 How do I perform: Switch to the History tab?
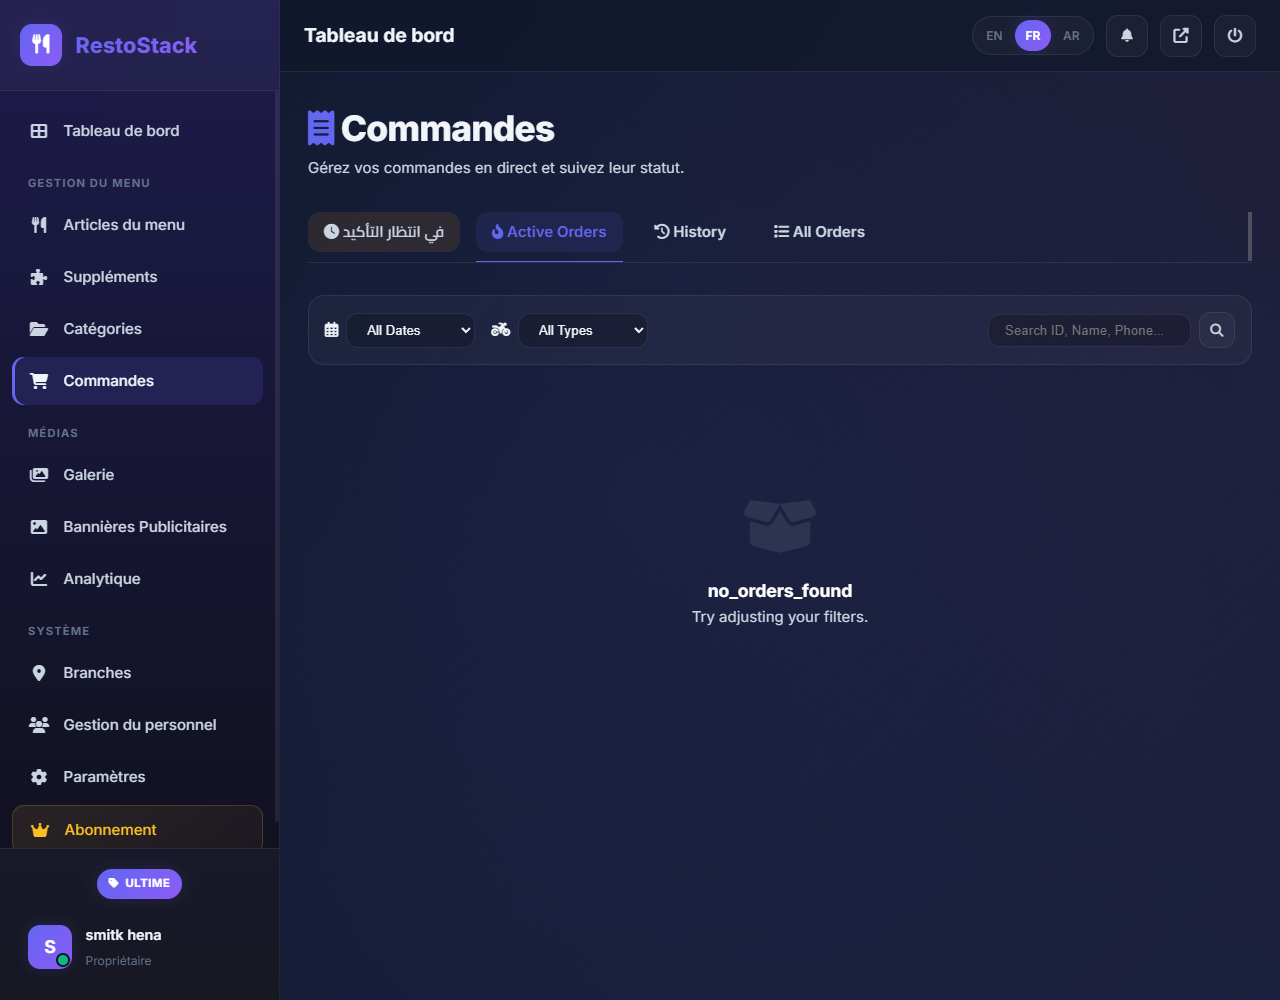[x=690, y=232]
